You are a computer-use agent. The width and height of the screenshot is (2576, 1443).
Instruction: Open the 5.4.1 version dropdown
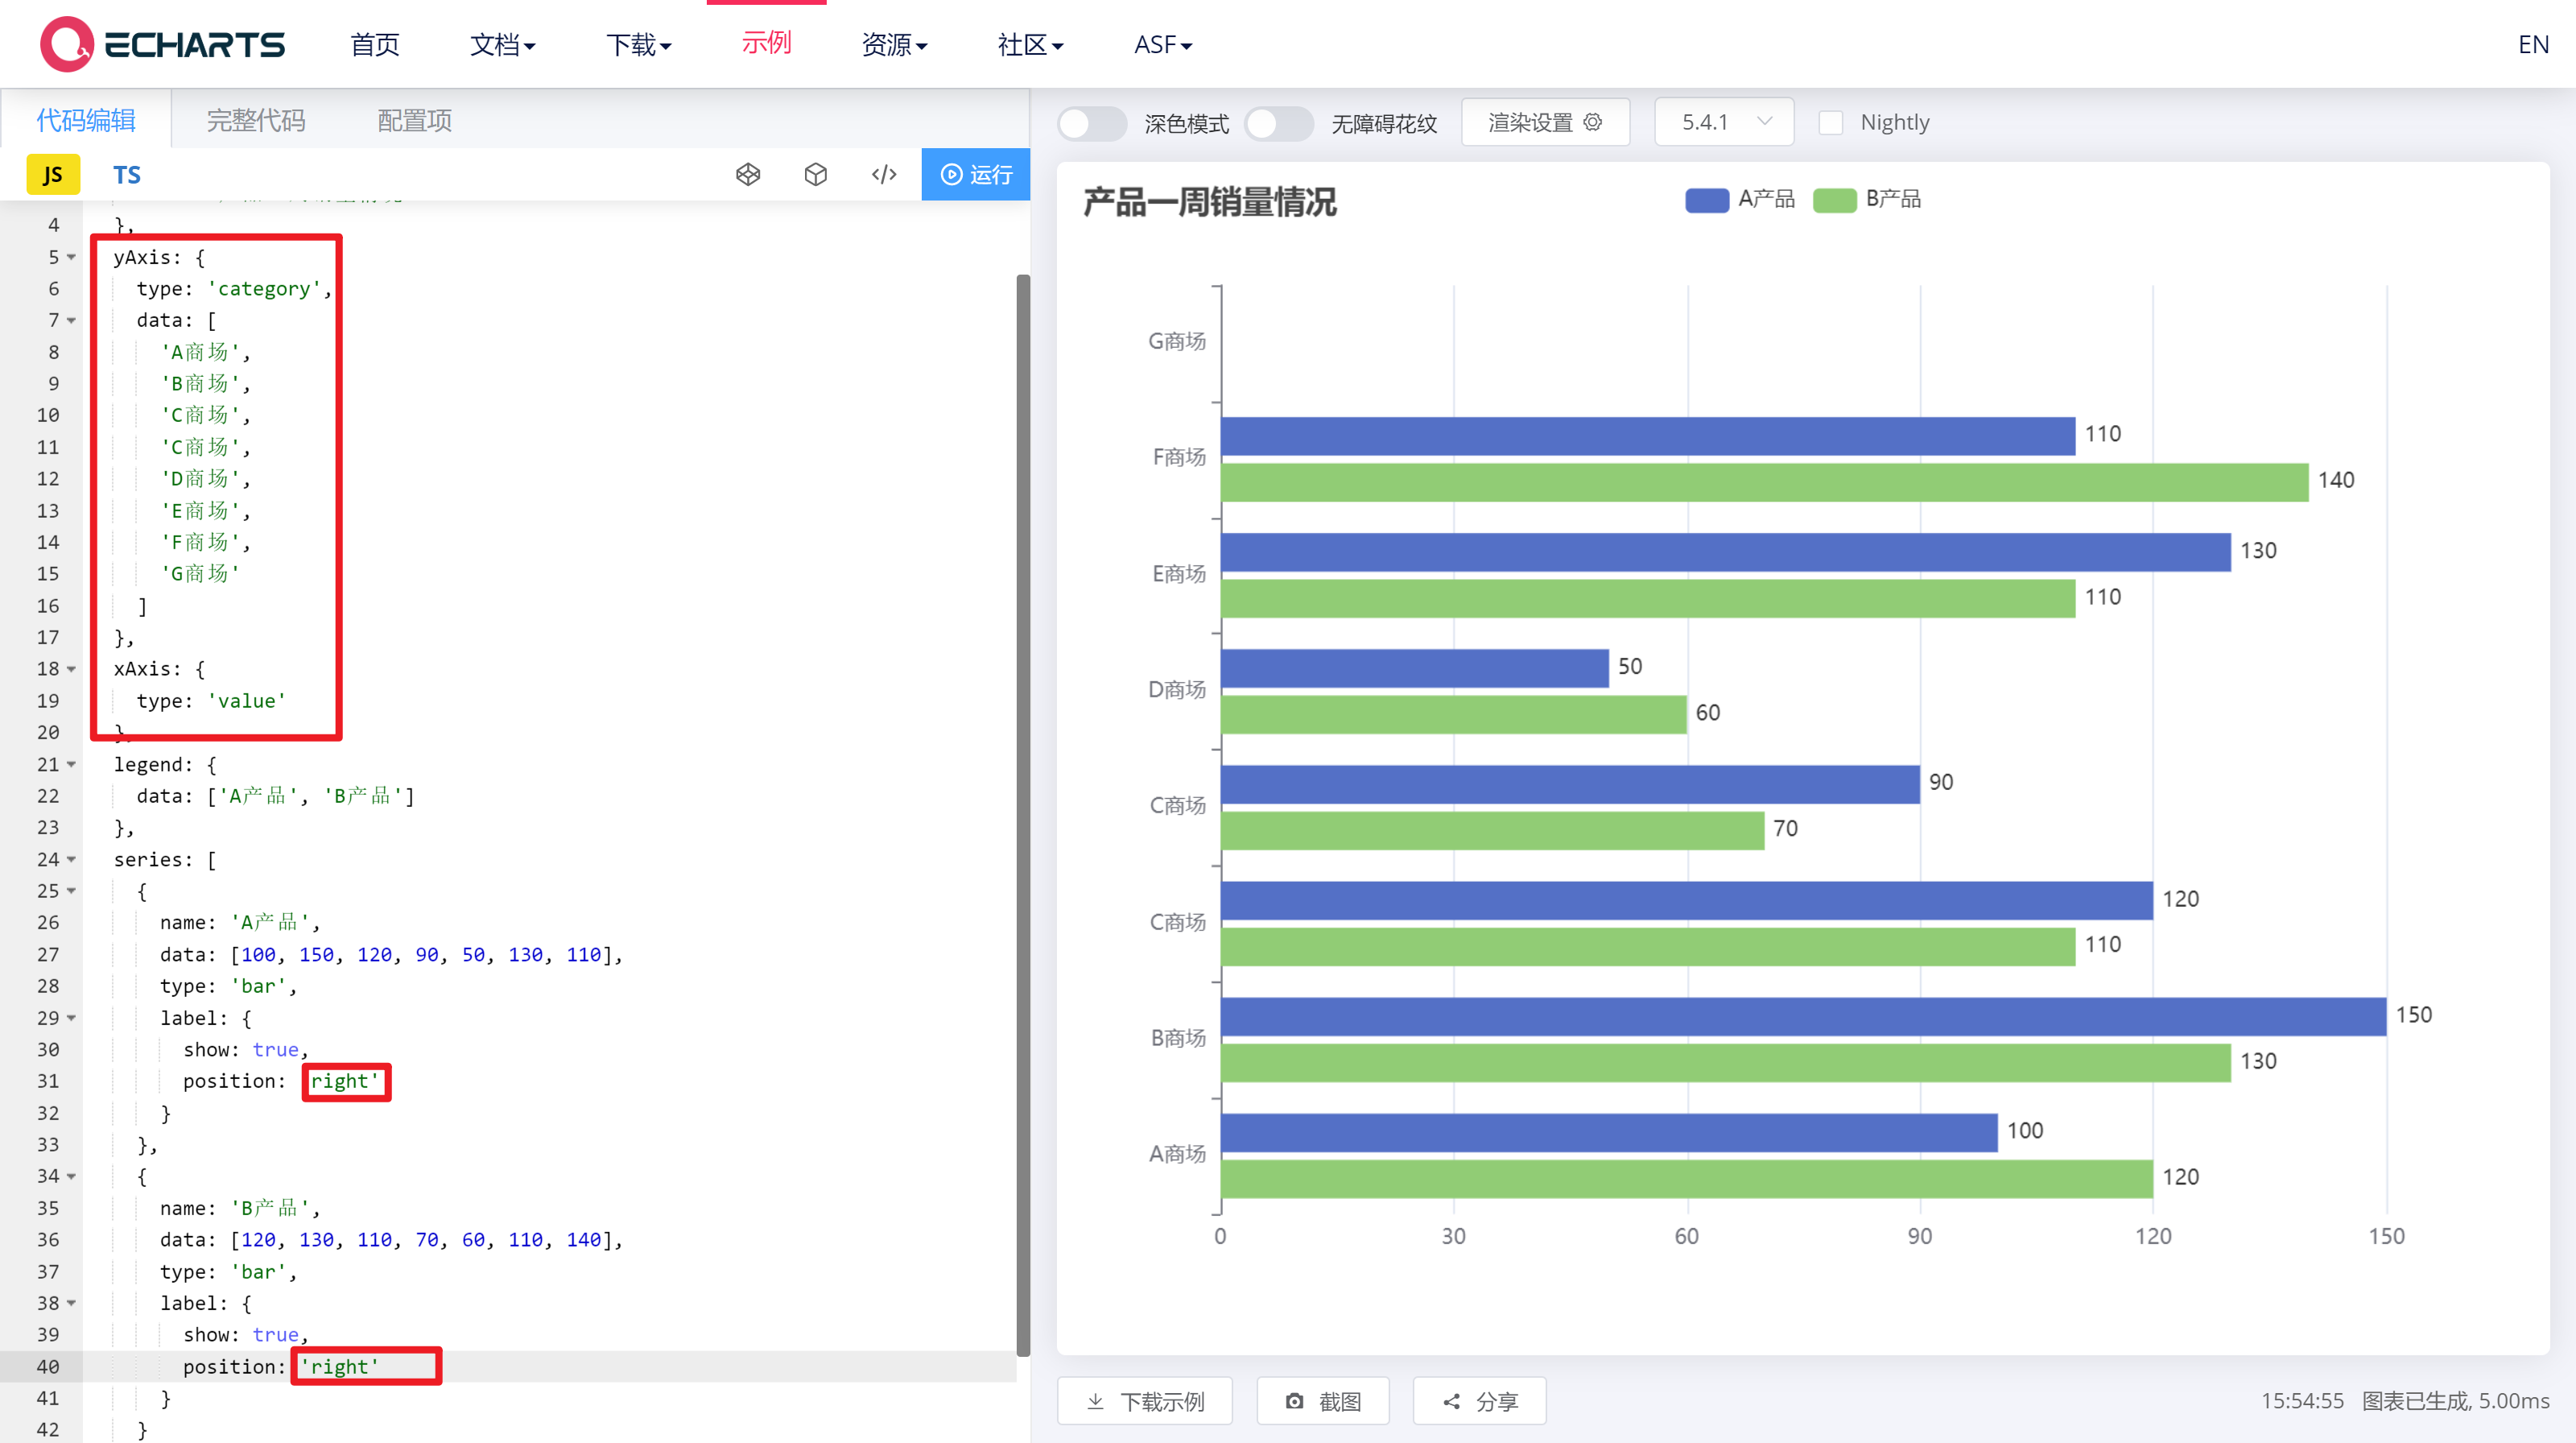click(x=1723, y=121)
